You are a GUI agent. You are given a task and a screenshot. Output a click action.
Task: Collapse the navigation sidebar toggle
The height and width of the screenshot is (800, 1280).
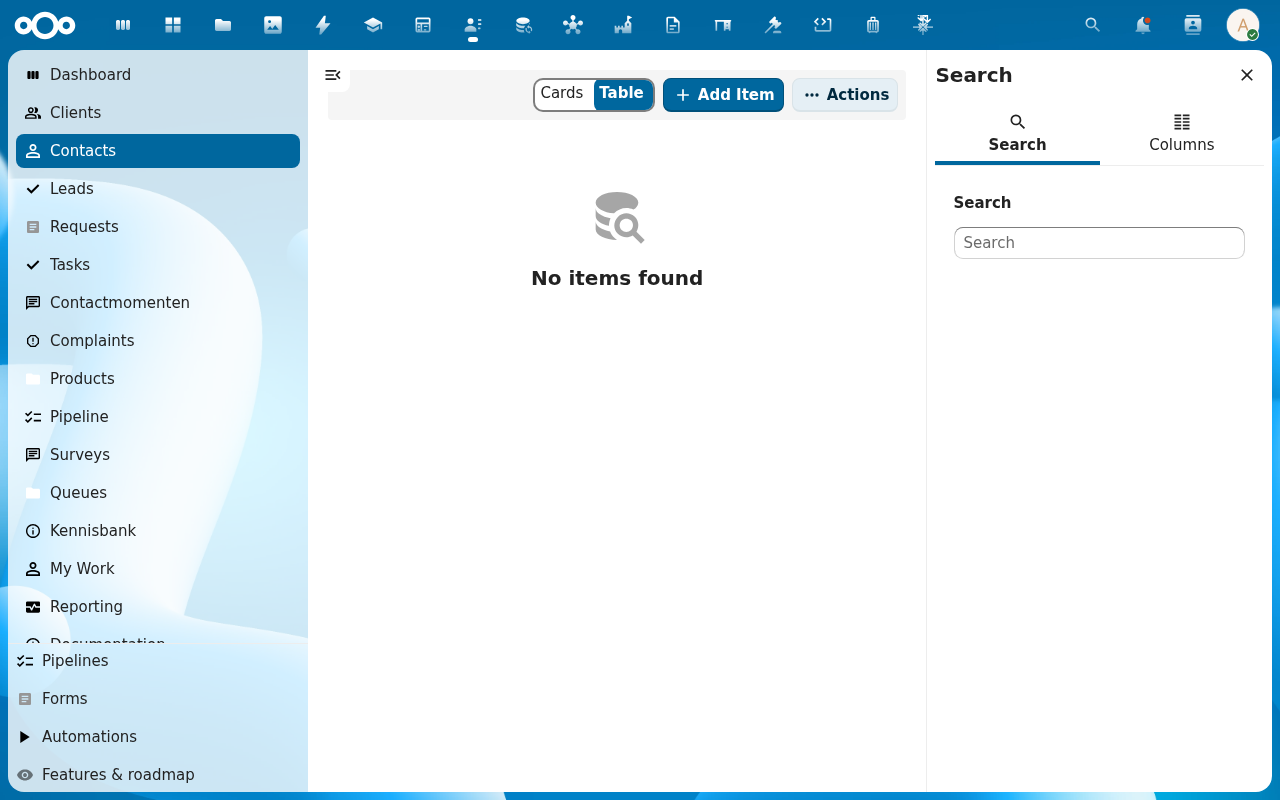tap(333, 75)
